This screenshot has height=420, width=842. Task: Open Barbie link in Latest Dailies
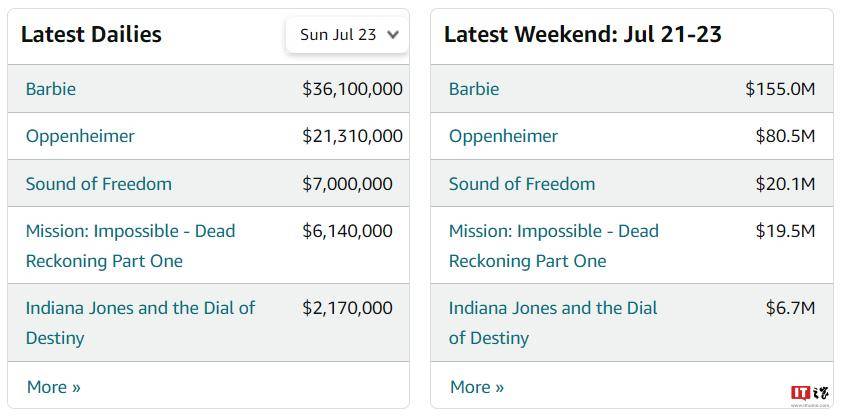pos(50,89)
